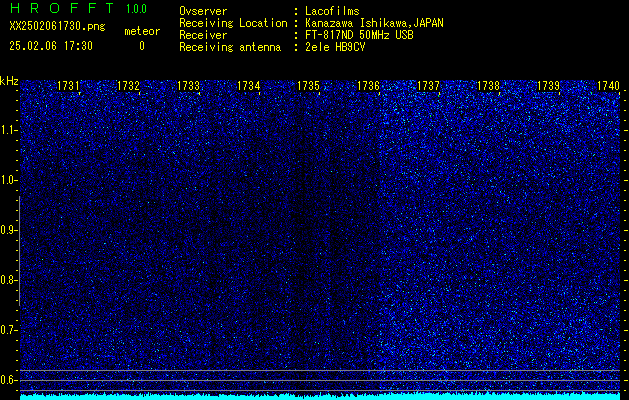Click the 0.7 kHz axis label
This screenshot has width=629, height=400.
pos(7,330)
